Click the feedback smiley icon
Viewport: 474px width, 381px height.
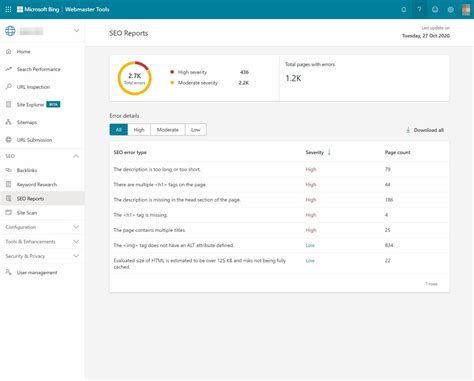(435, 9)
